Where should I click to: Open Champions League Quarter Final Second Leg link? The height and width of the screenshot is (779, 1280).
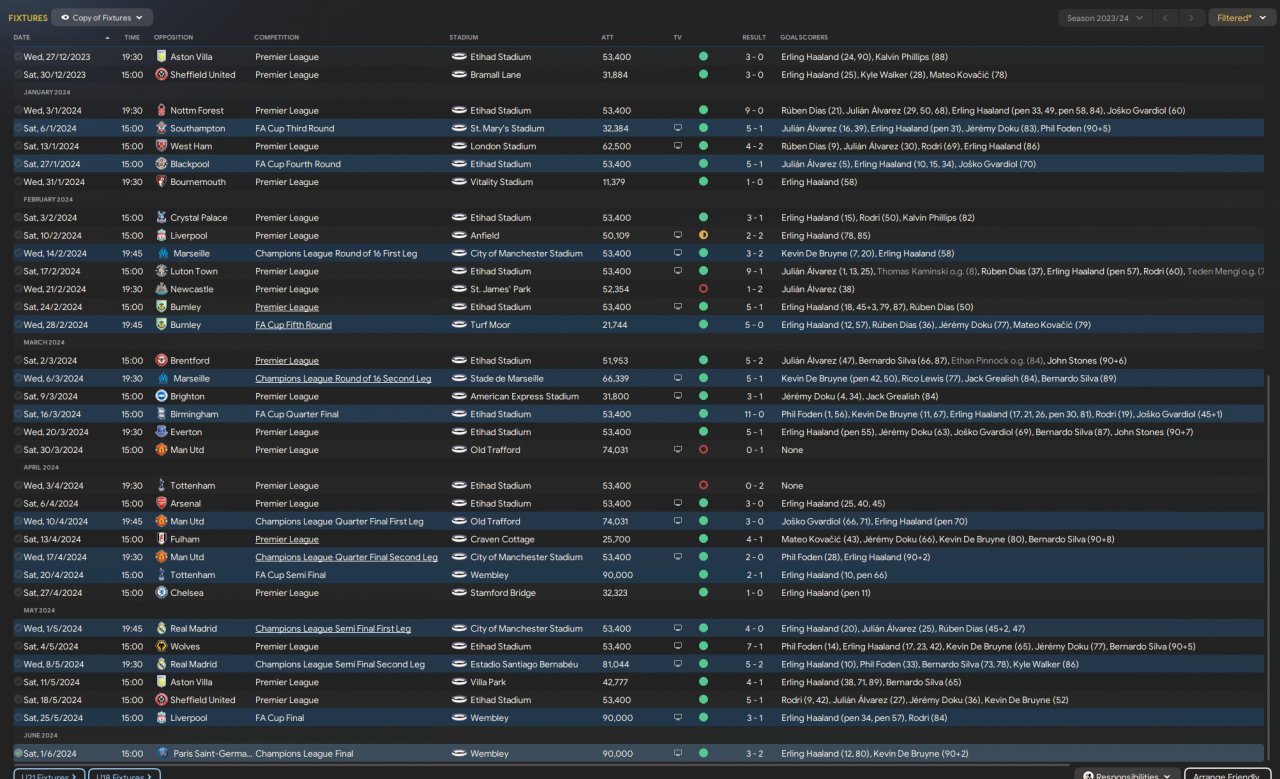(x=346, y=557)
